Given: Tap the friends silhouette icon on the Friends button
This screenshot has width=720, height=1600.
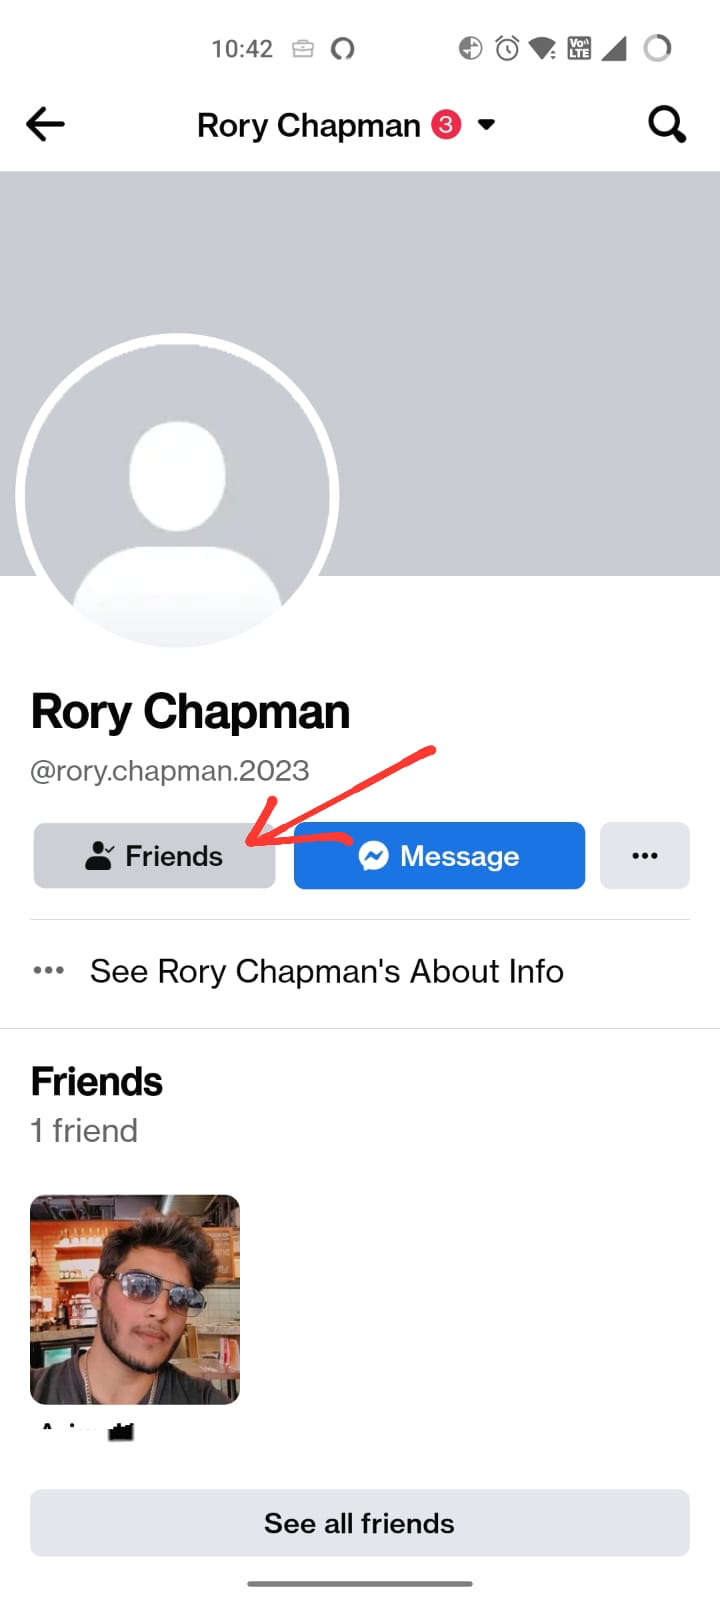Looking at the screenshot, I should pos(99,856).
